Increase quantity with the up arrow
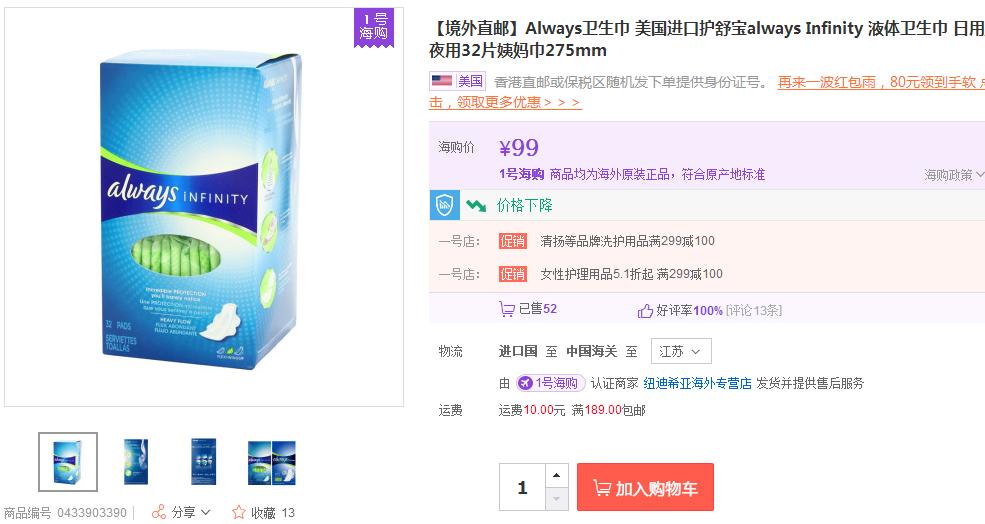 click(x=556, y=475)
